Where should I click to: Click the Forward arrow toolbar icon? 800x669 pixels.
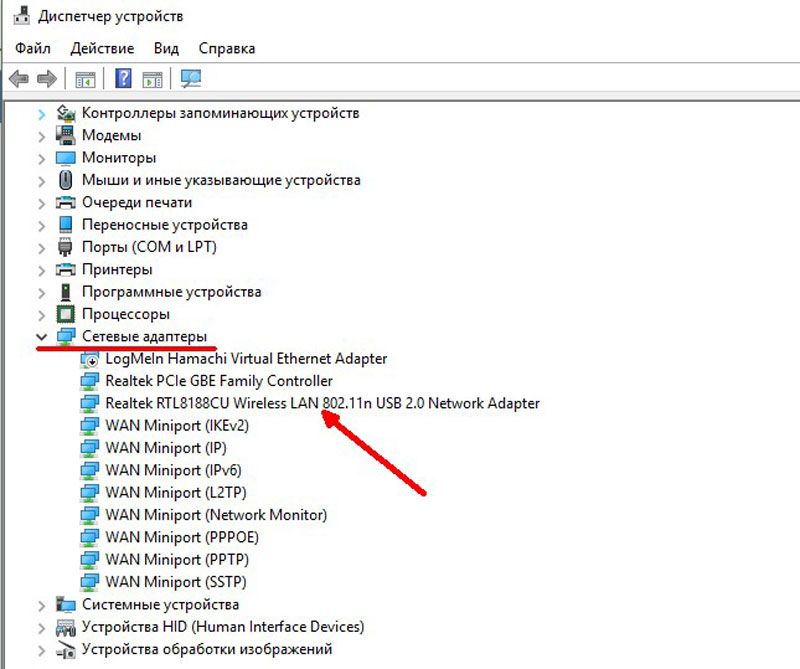(x=47, y=79)
